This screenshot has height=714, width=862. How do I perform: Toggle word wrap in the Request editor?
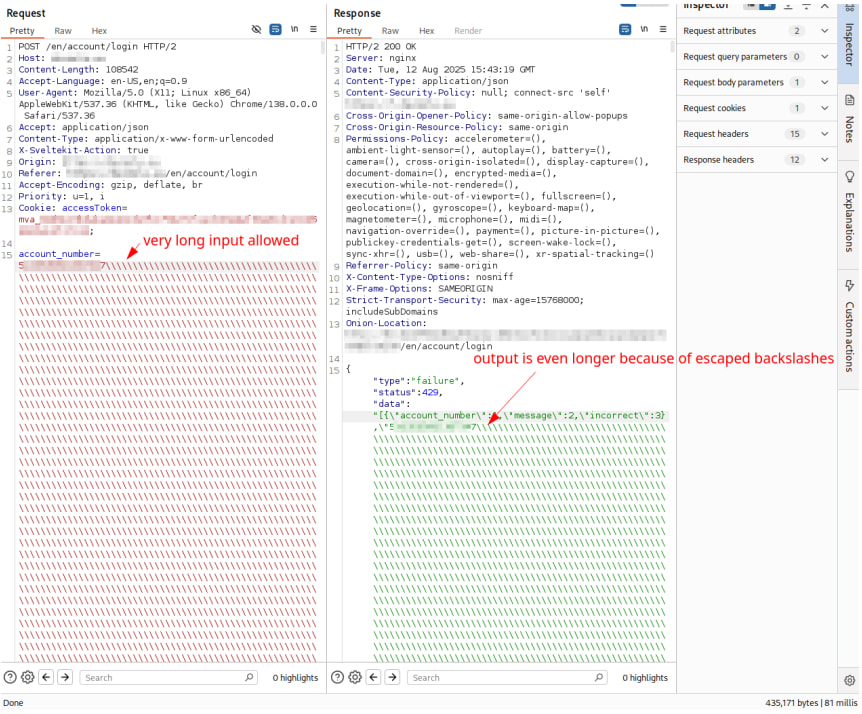coord(275,30)
